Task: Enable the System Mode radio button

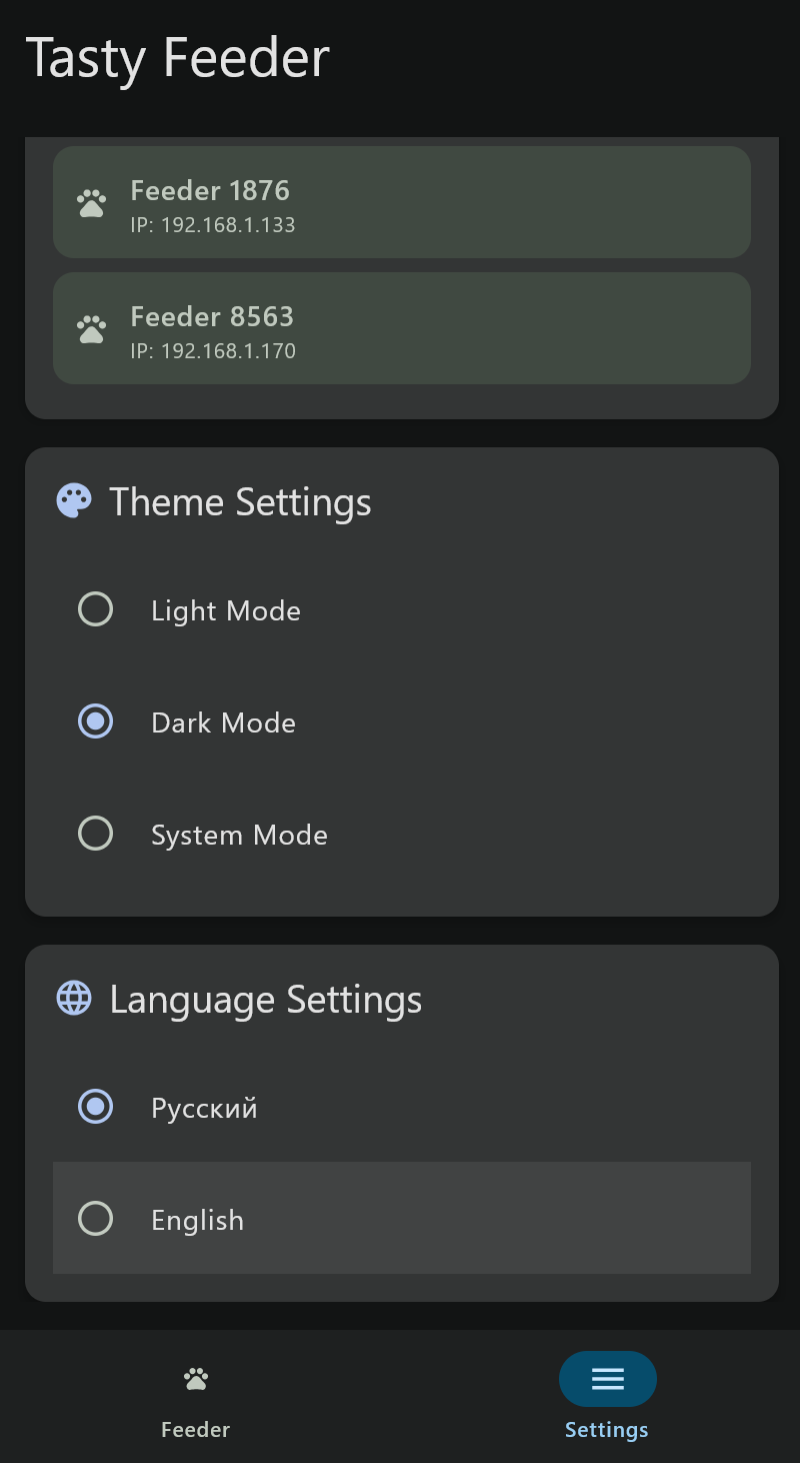Action: 96,834
